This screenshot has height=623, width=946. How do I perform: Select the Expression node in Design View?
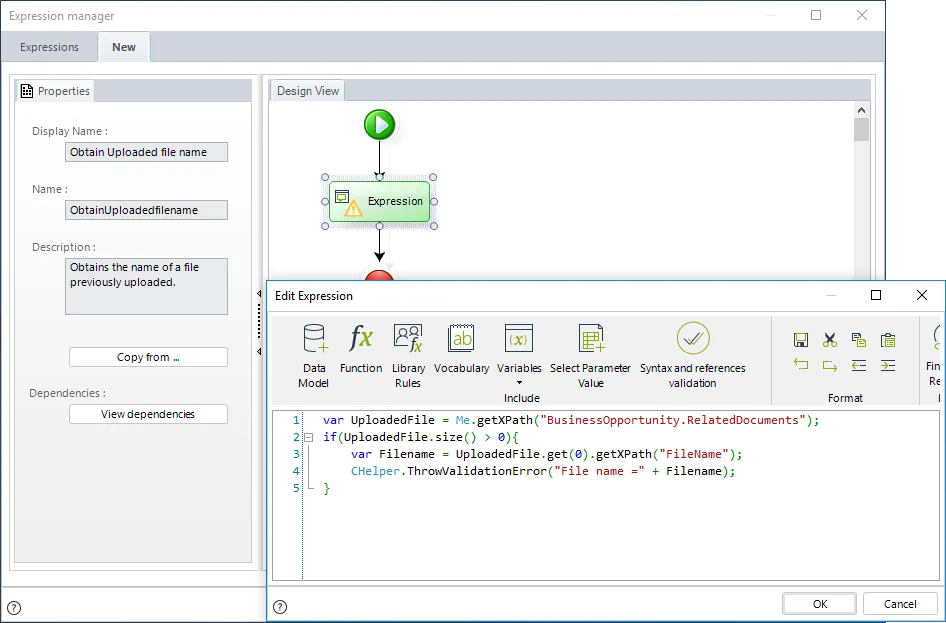click(x=379, y=201)
